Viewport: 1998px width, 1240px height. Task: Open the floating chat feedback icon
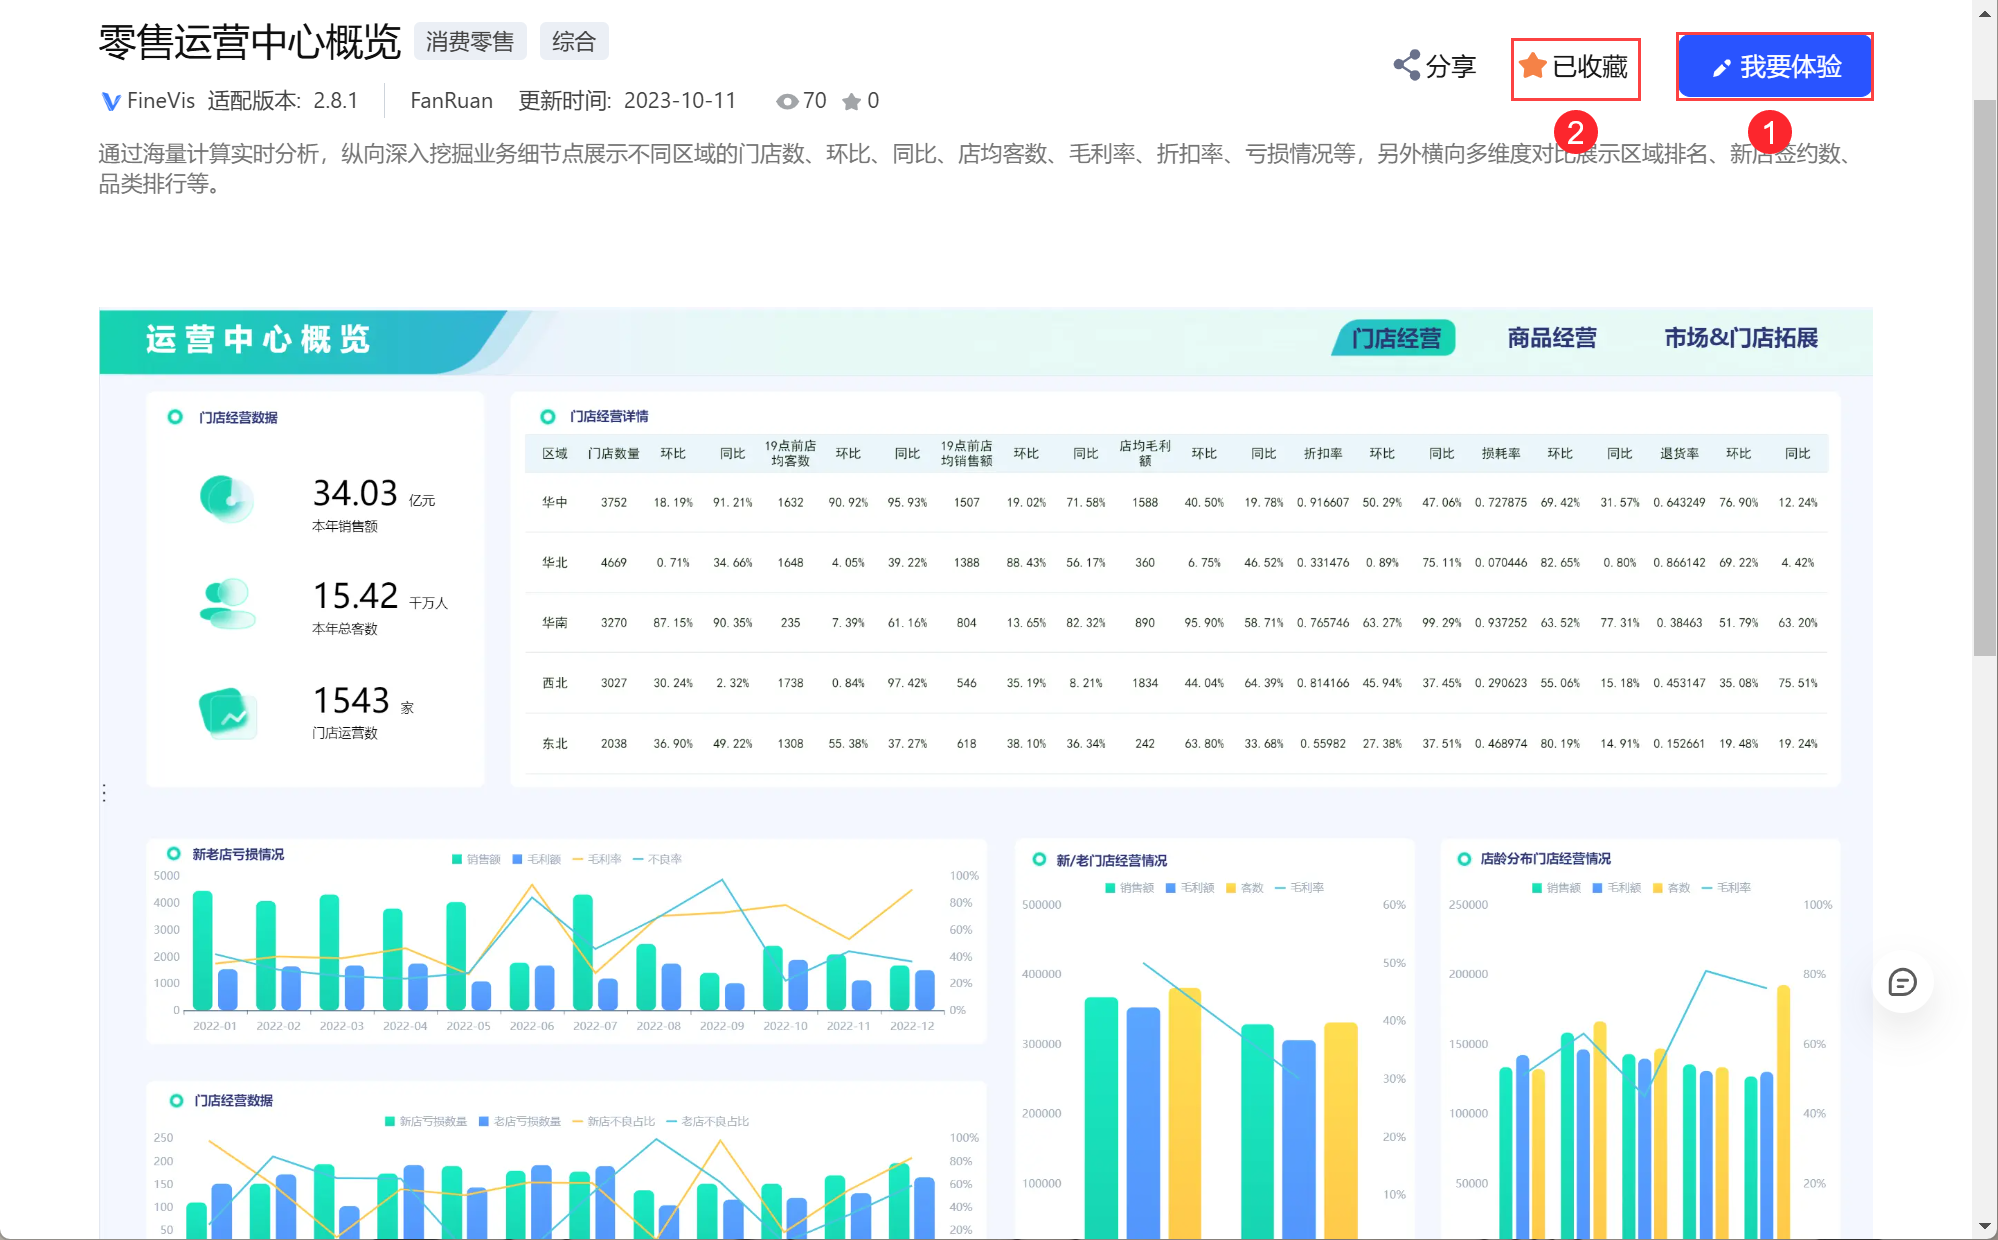click(x=1902, y=982)
